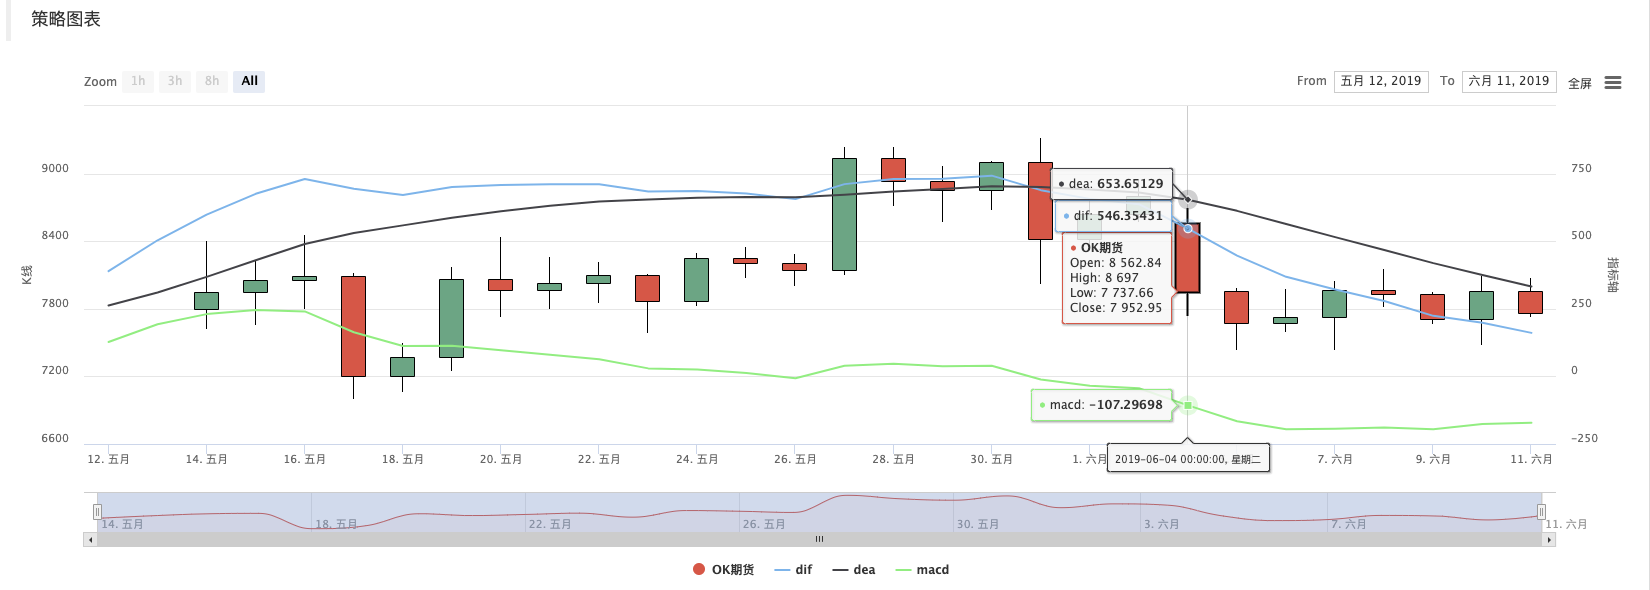1650x590 pixels.
Task: Click the scrollbar center grip handle
Action: 819,539
